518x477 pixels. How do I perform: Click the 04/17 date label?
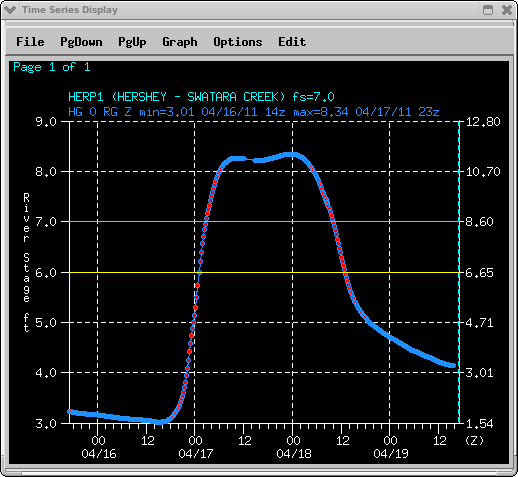pyautogui.click(x=196, y=454)
